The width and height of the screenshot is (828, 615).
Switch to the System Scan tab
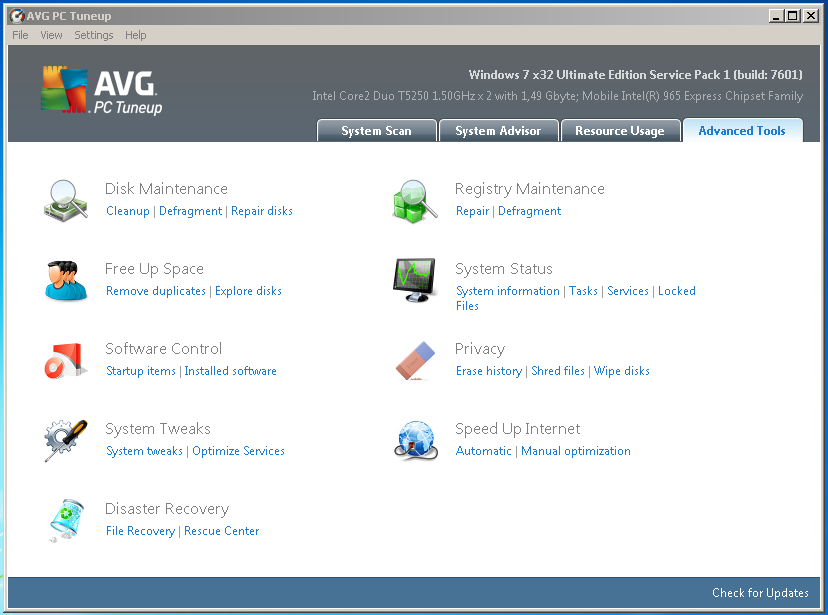377,130
